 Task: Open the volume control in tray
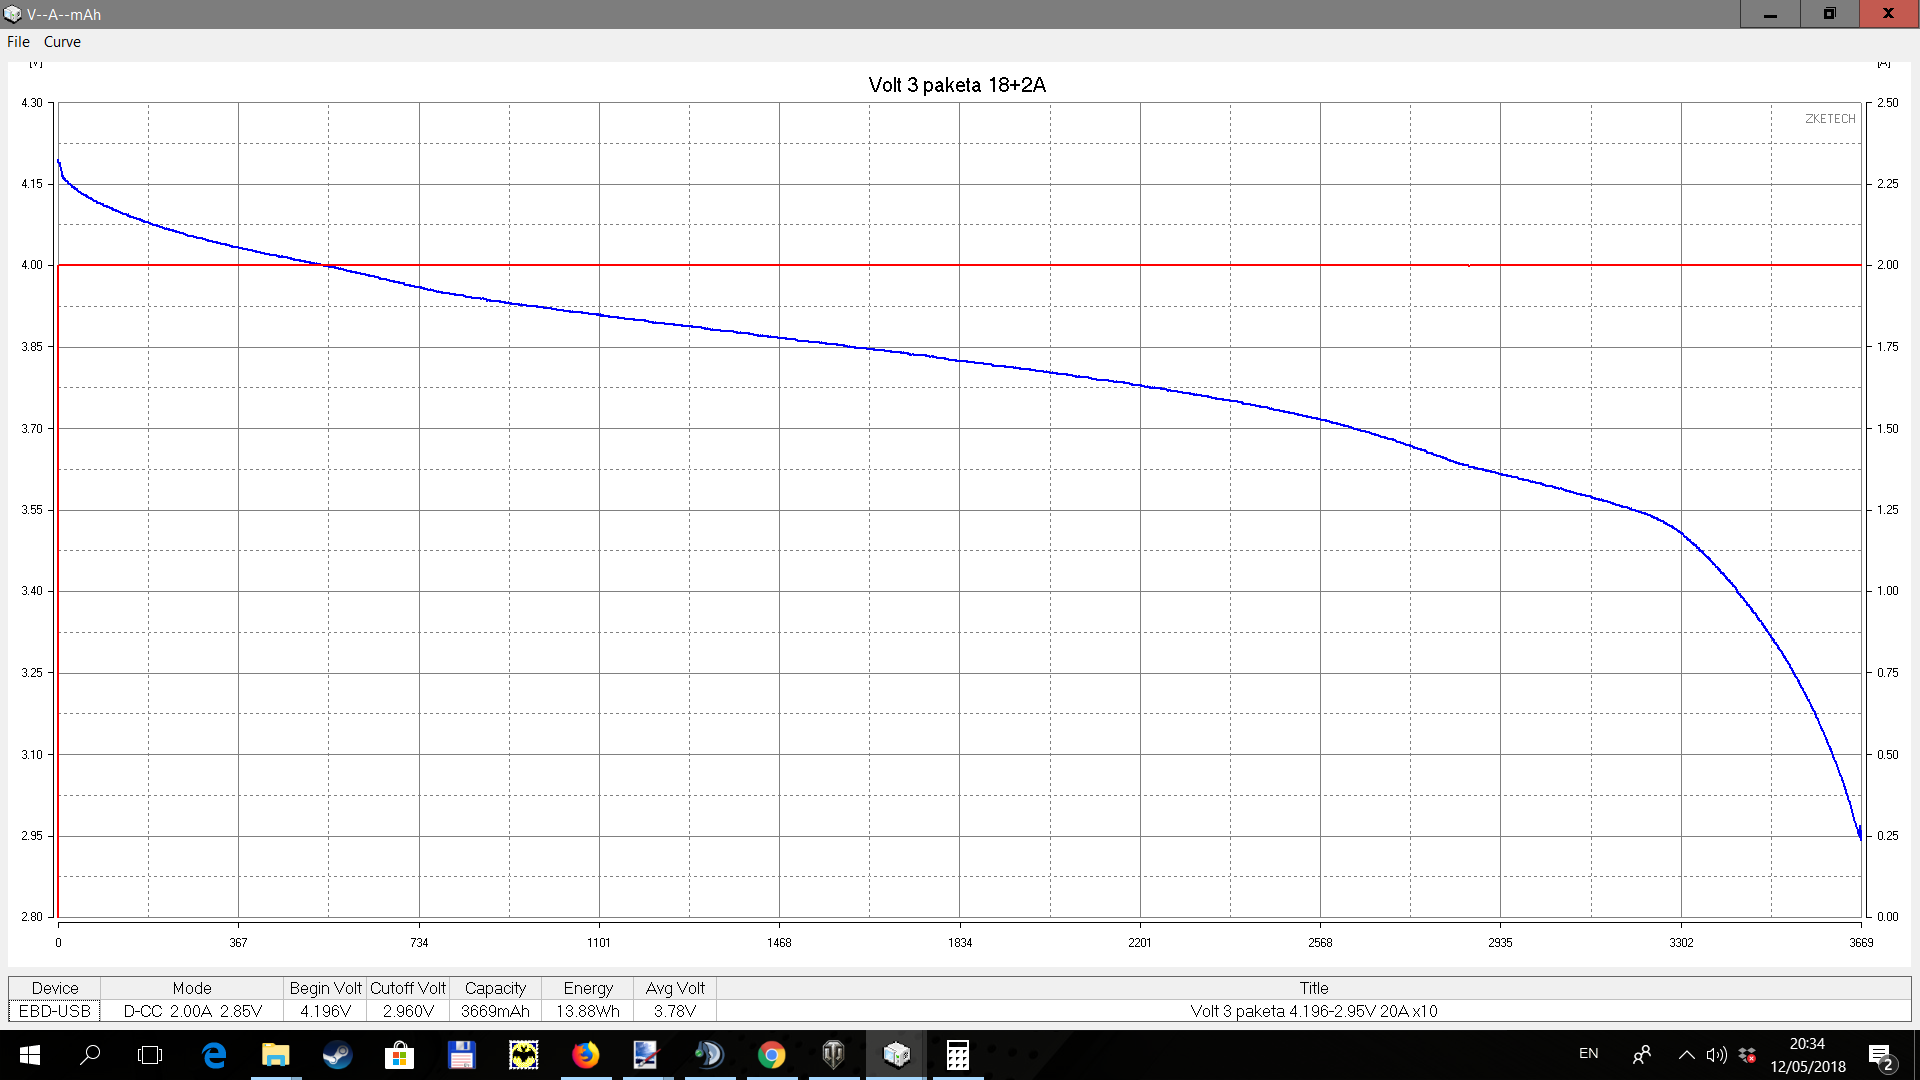click(x=1716, y=1055)
